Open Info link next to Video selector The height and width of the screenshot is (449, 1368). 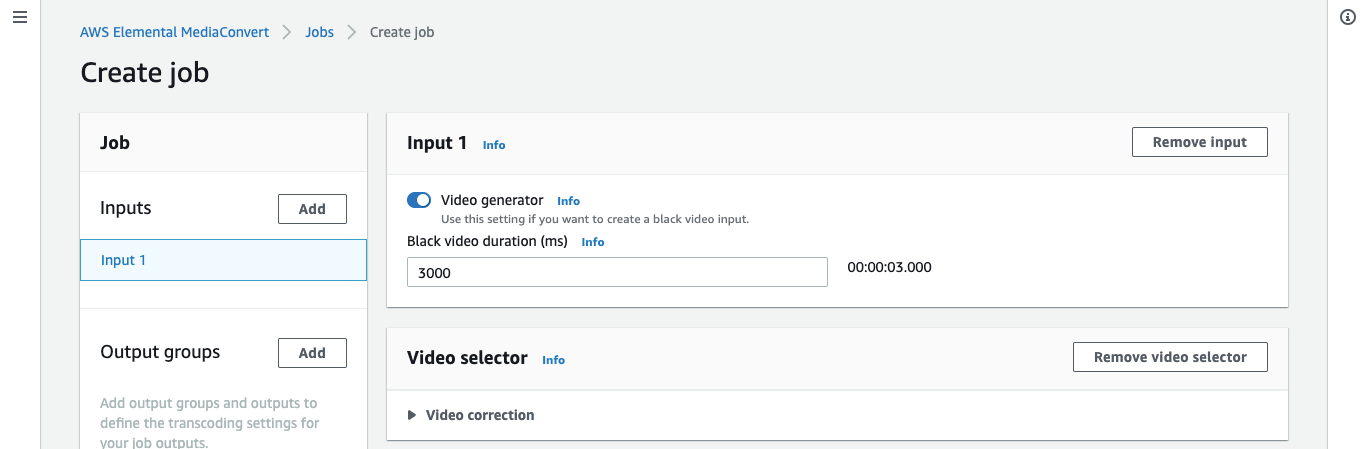553,360
